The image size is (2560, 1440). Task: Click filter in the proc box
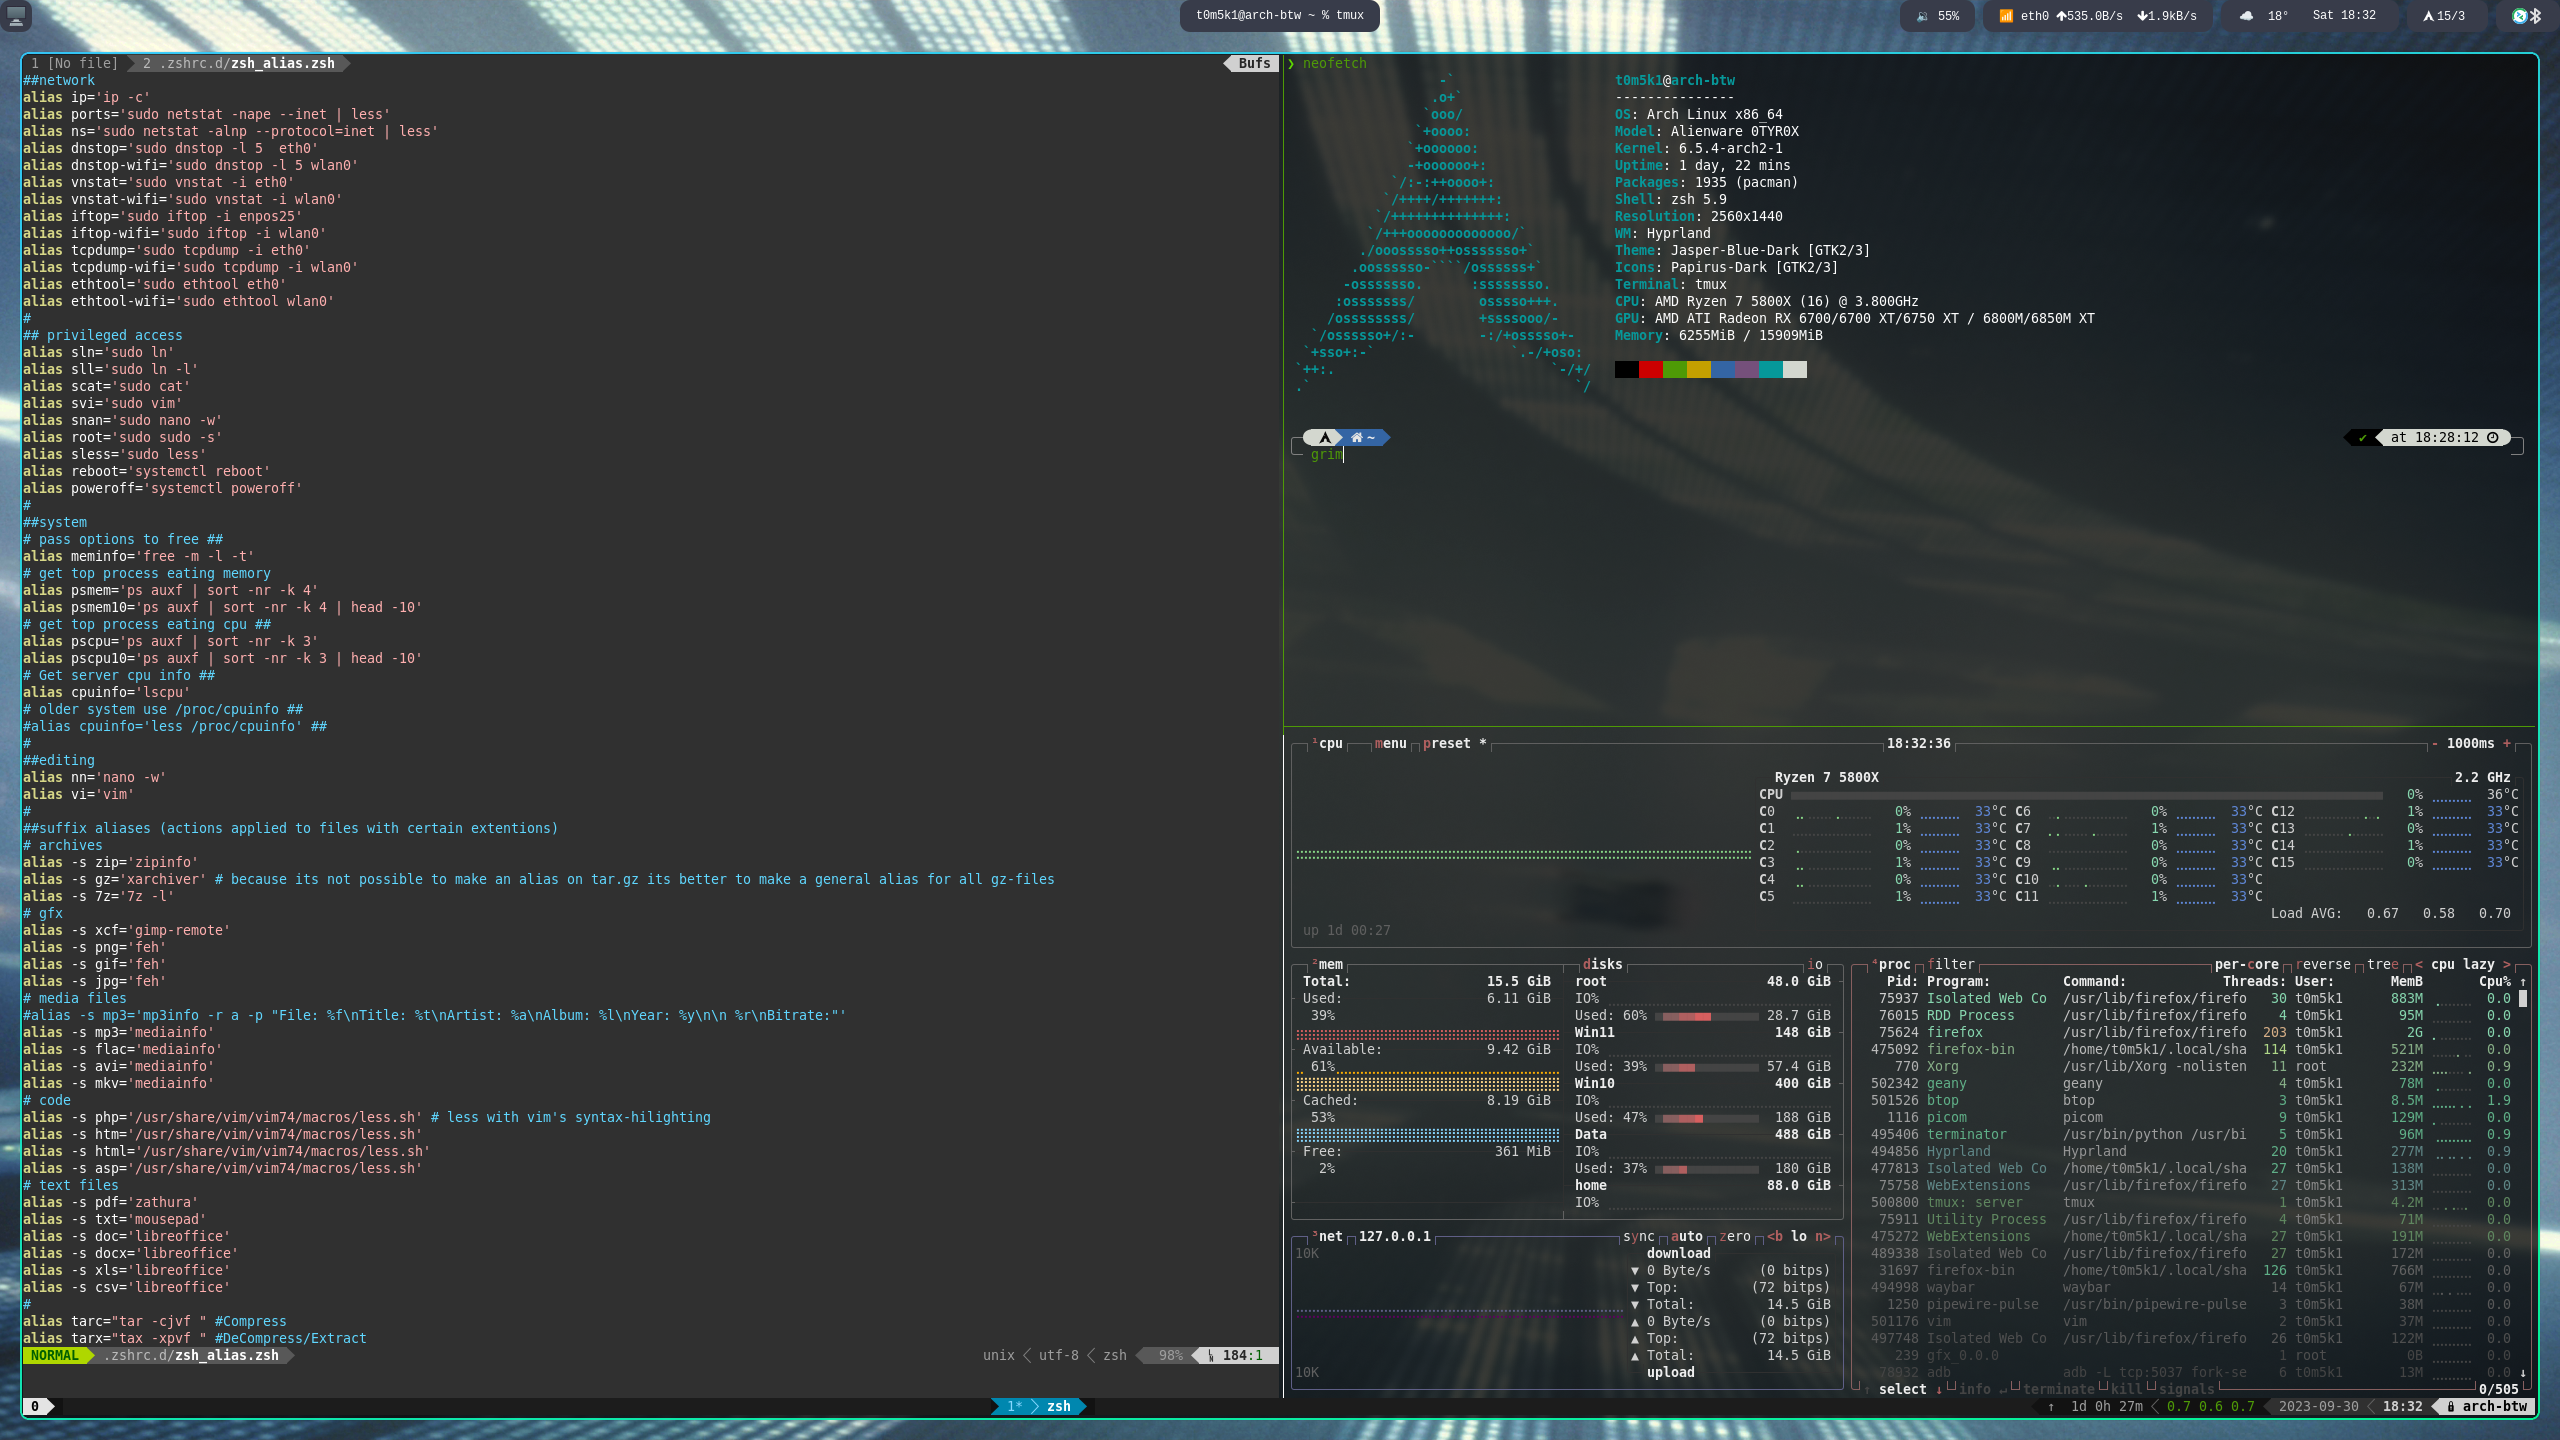click(x=1951, y=964)
